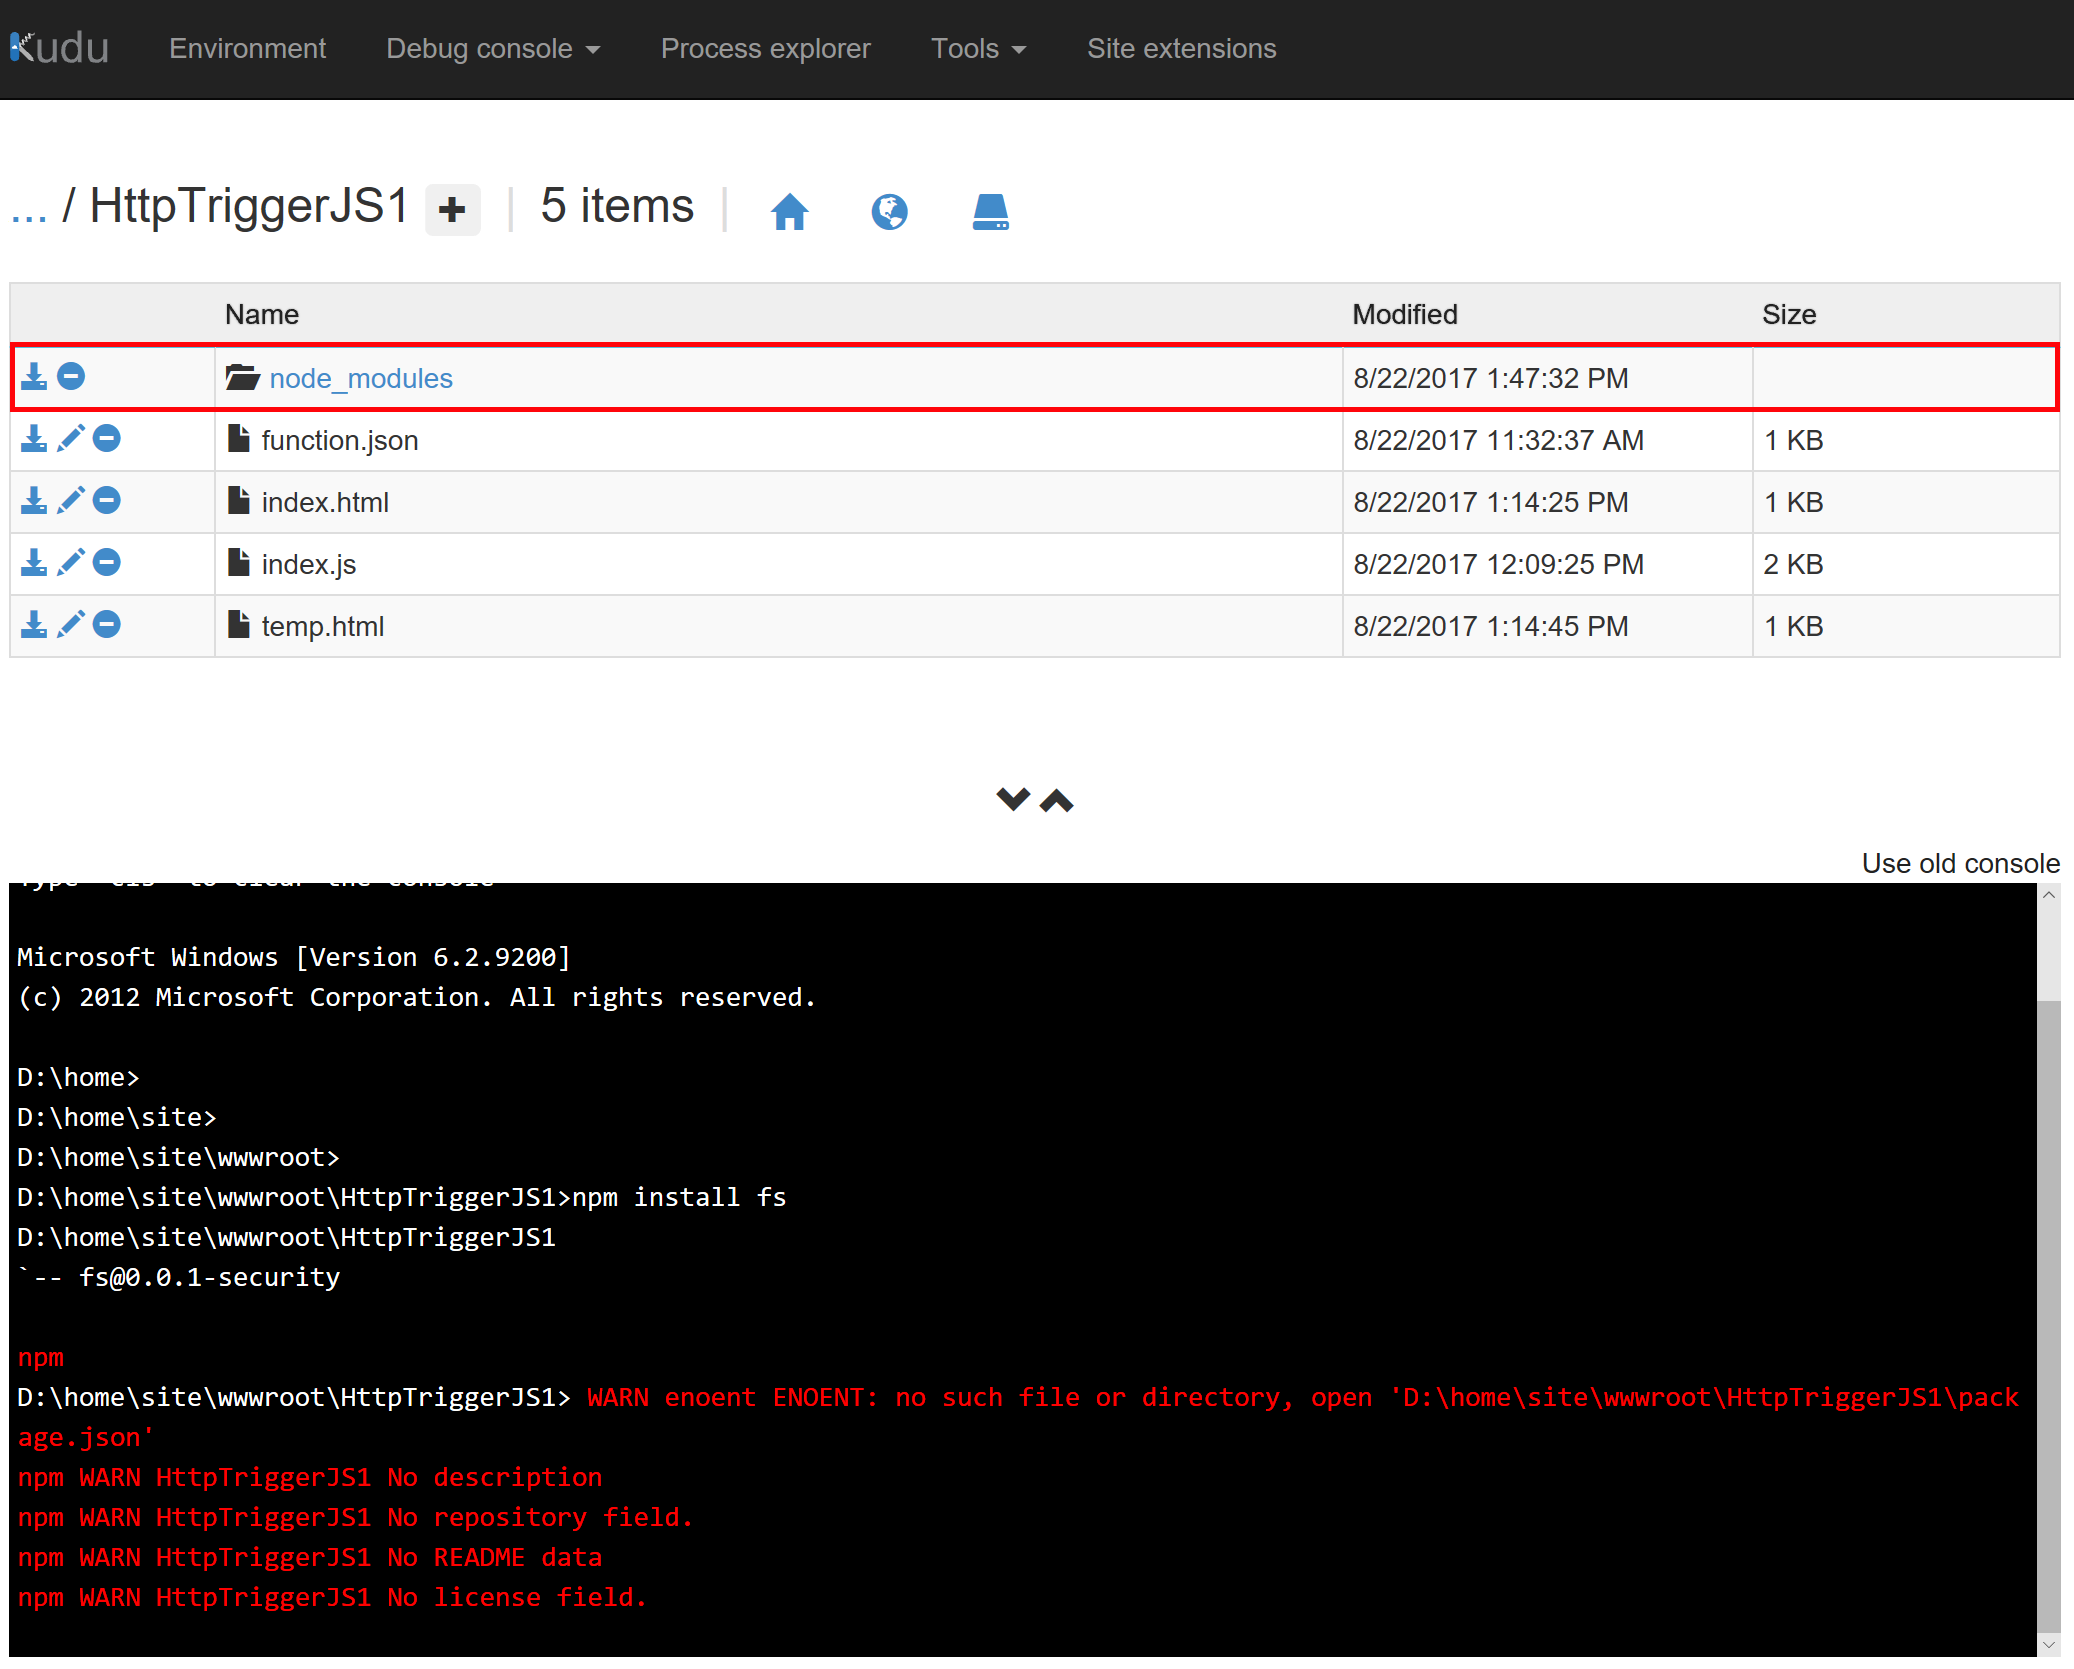
Task: Click the system drive icon
Action: coord(990,211)
